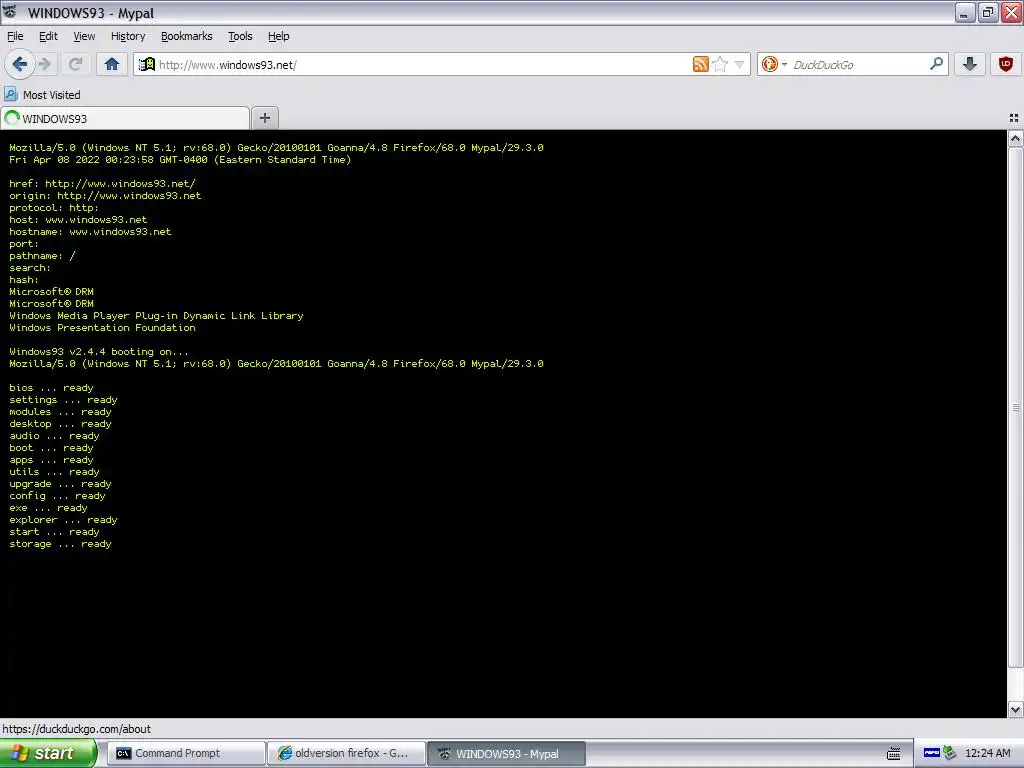Click WINDOWS93 - Mypal taskbar button
The image size is (1024, 768).
[x=507, y=753]
